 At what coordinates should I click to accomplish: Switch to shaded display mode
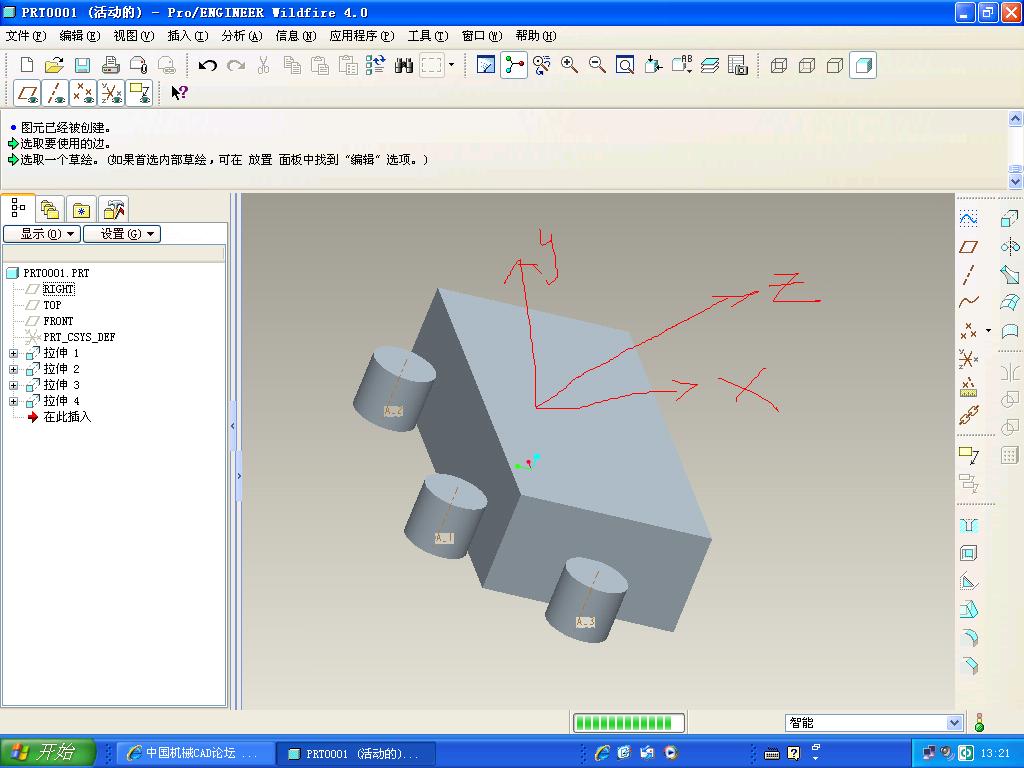[x=863, y=65]
